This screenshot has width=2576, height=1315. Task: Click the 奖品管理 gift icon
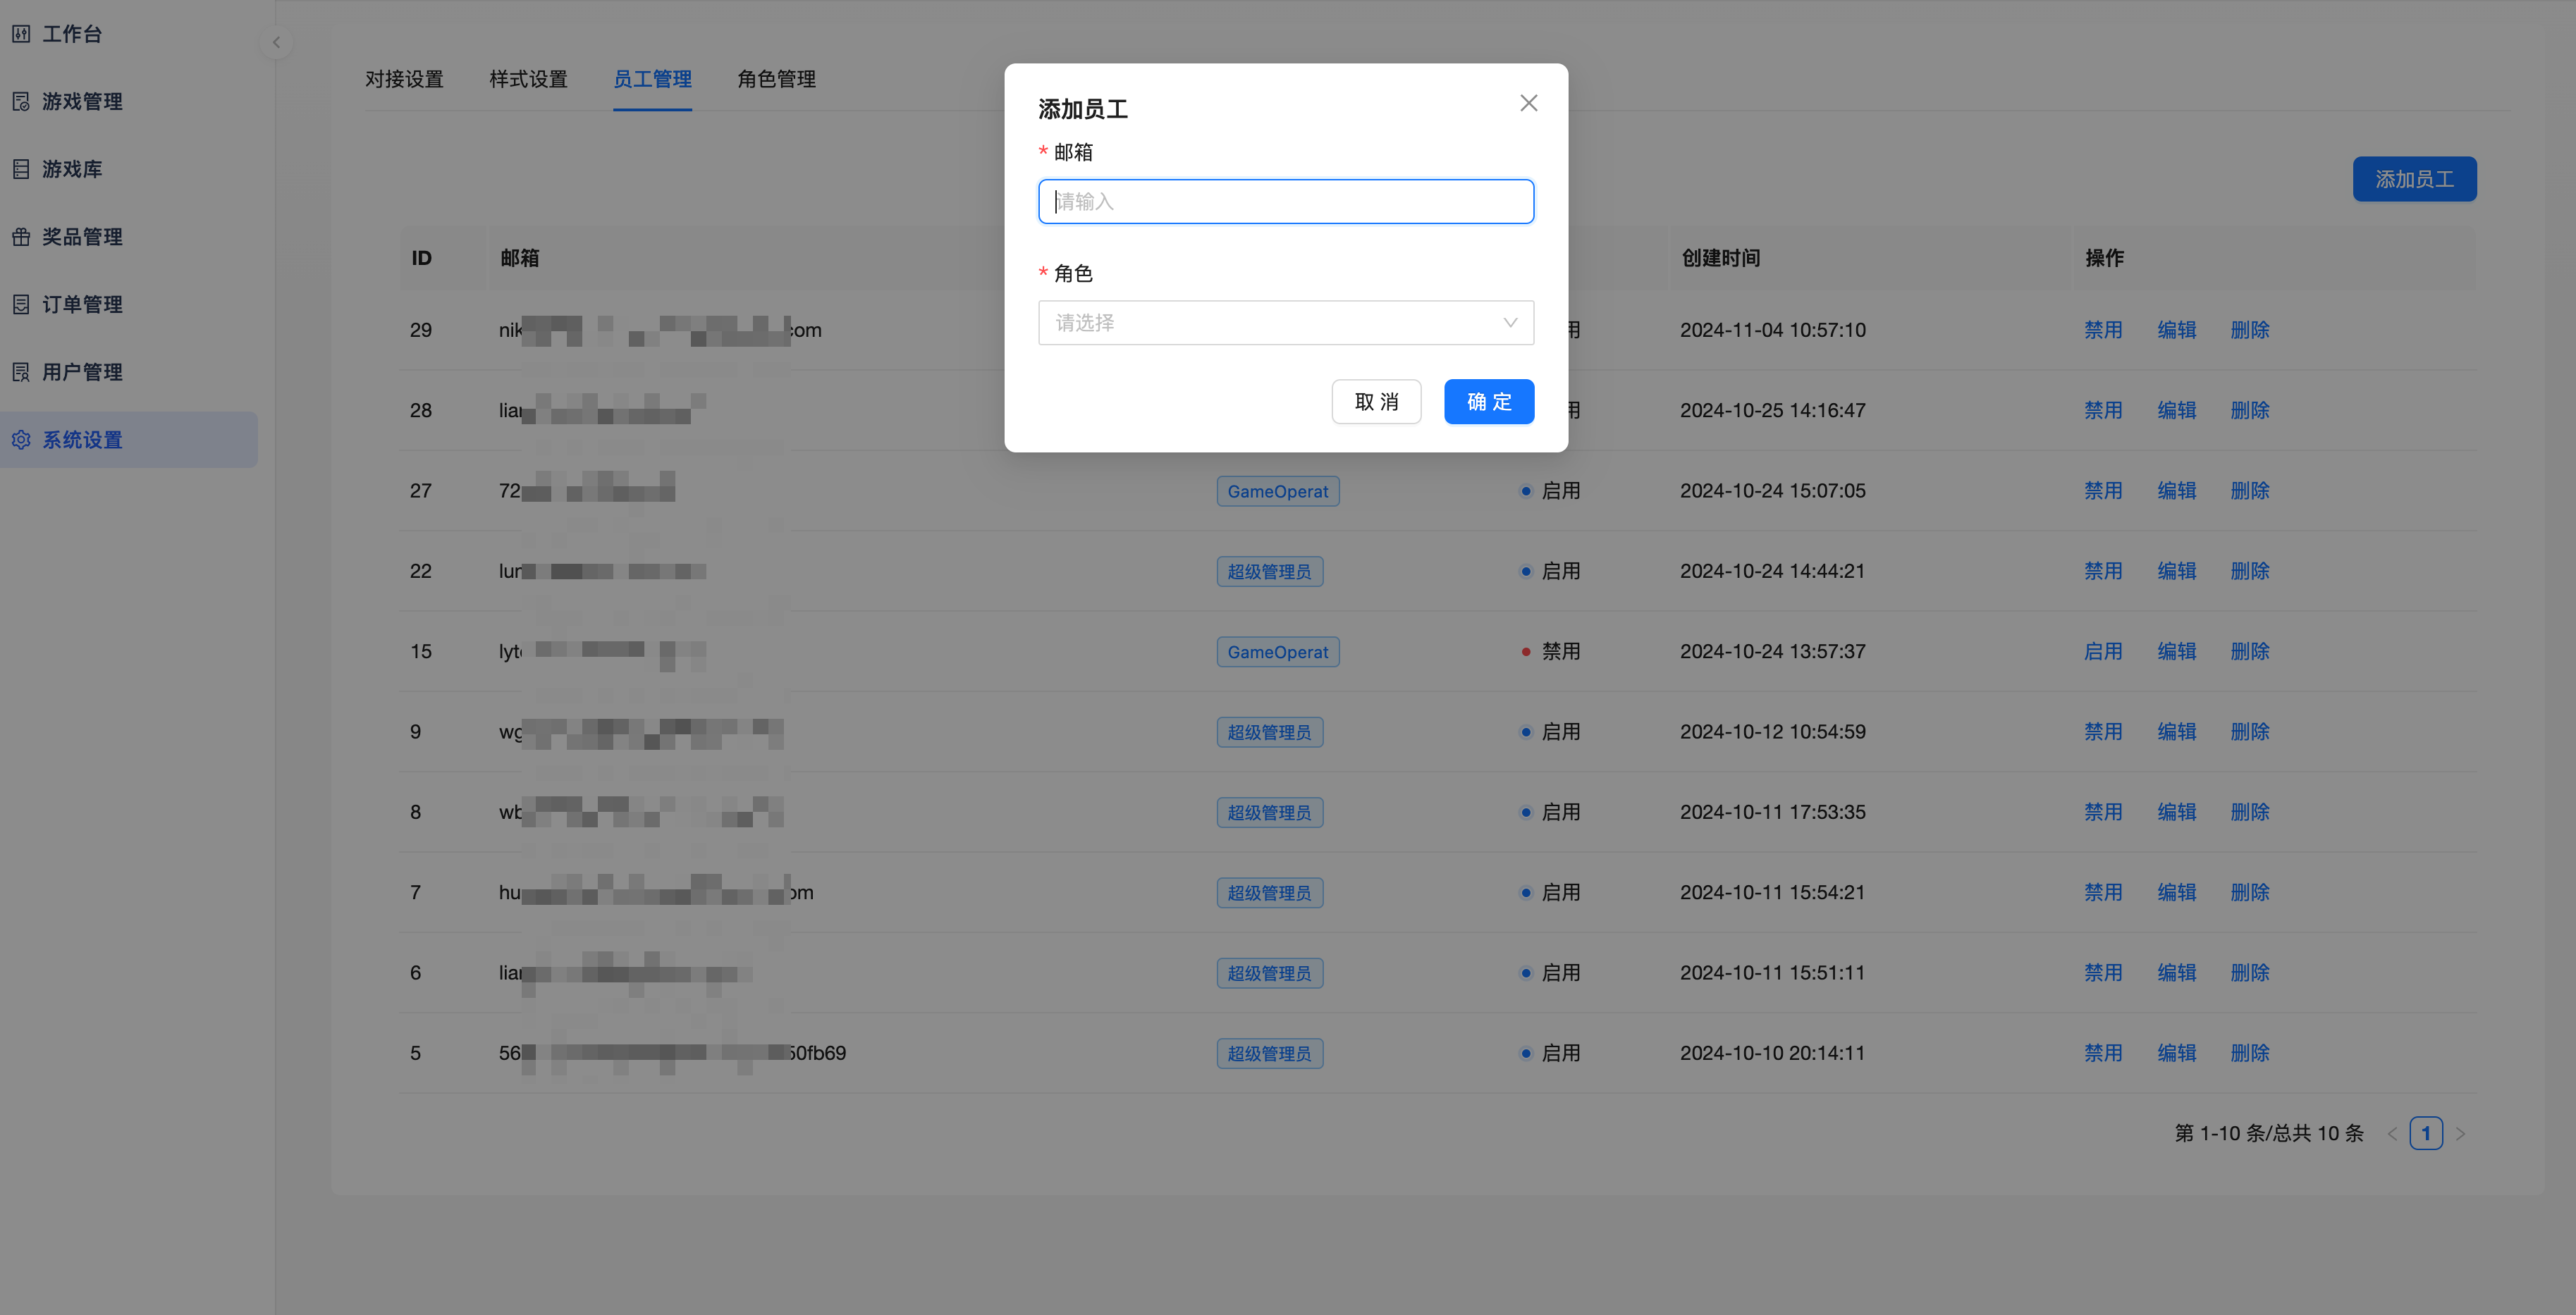point(21,237)
